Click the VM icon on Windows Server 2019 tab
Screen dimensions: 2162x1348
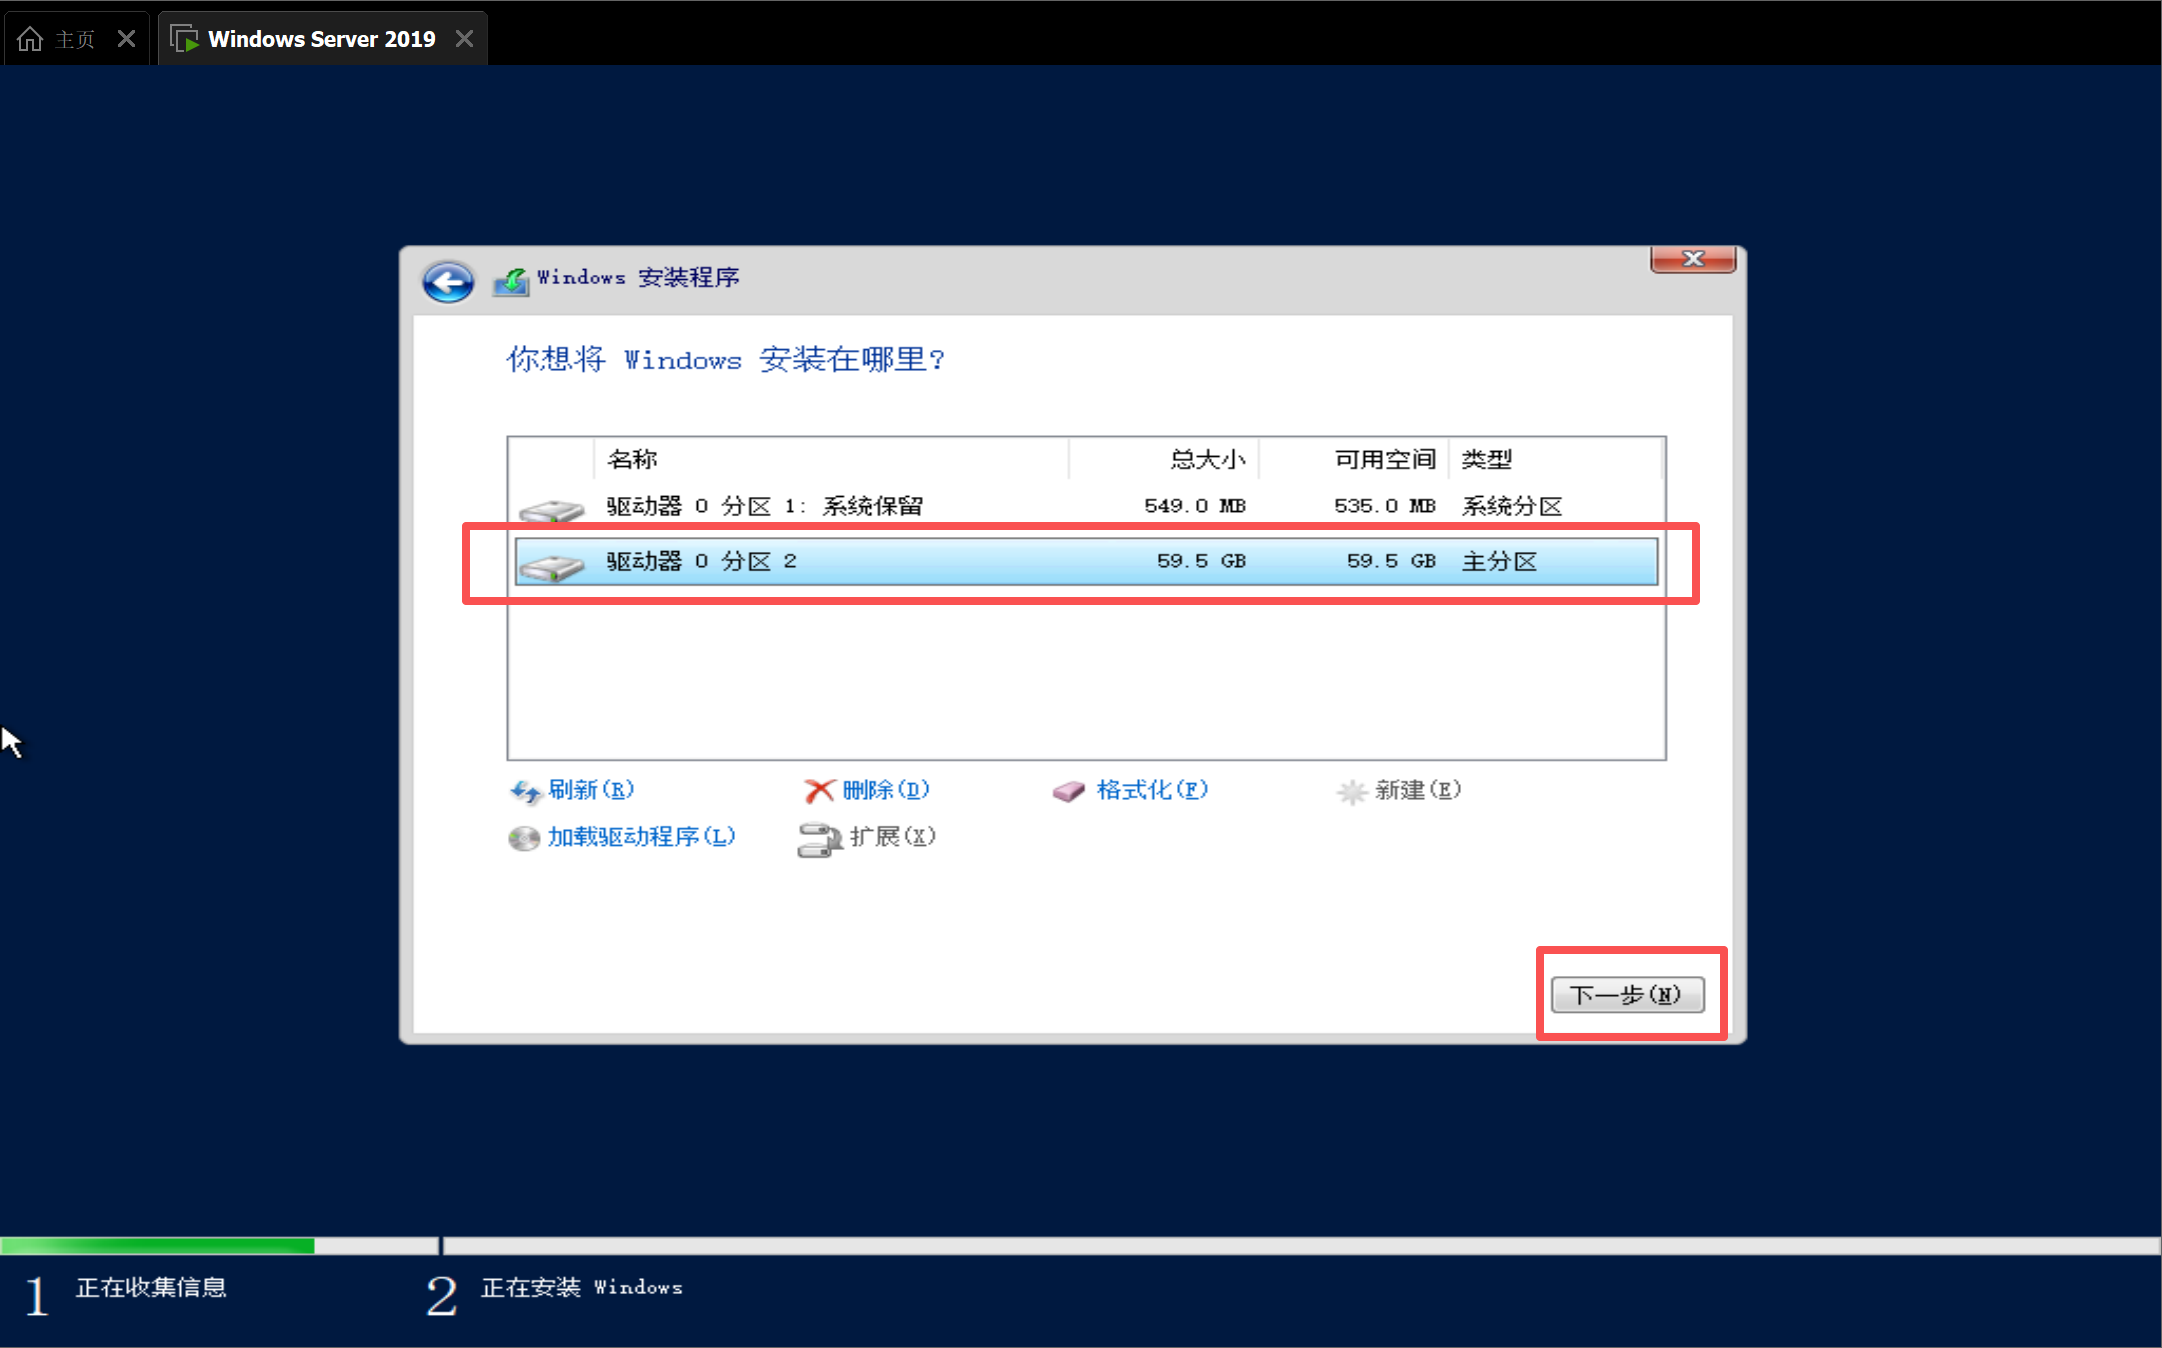pos(184,39)
